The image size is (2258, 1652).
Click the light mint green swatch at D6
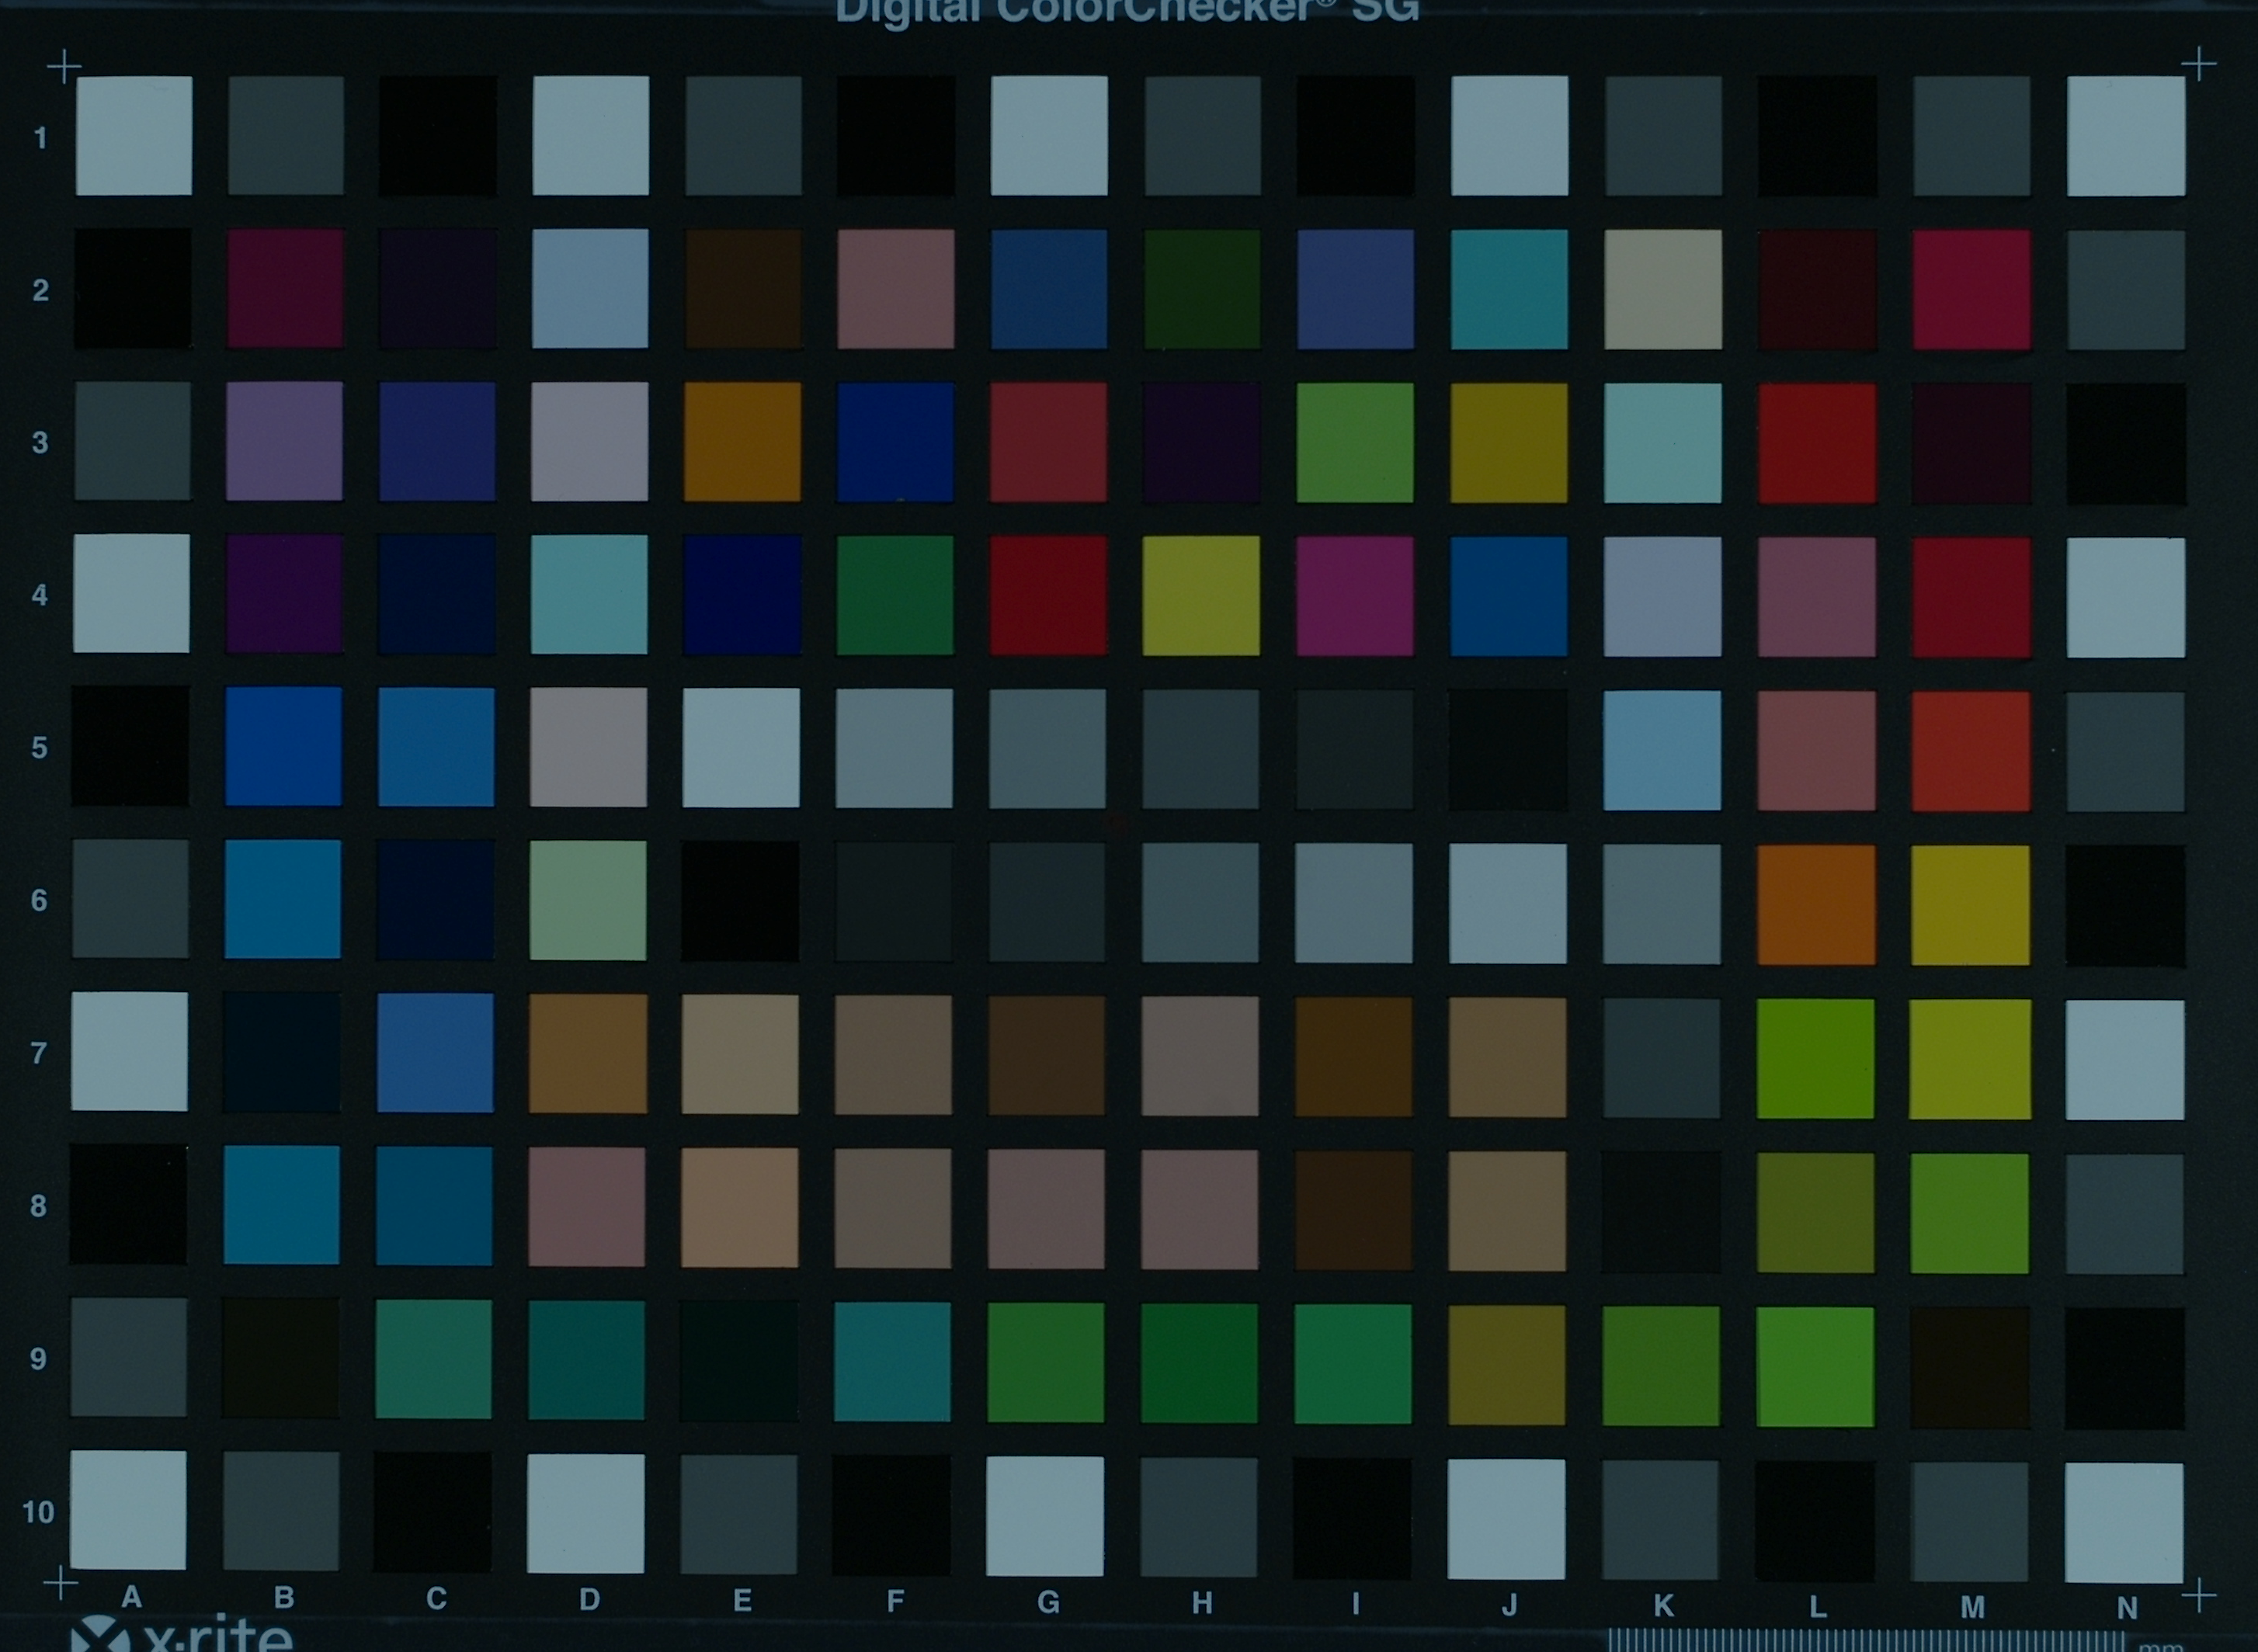588,900
